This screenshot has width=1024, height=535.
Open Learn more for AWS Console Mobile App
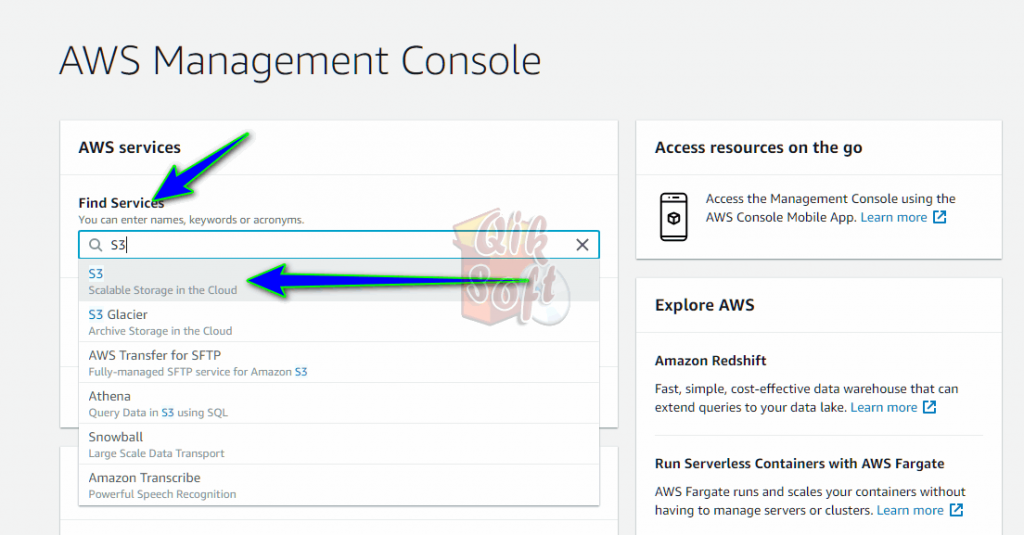[893, 218]
